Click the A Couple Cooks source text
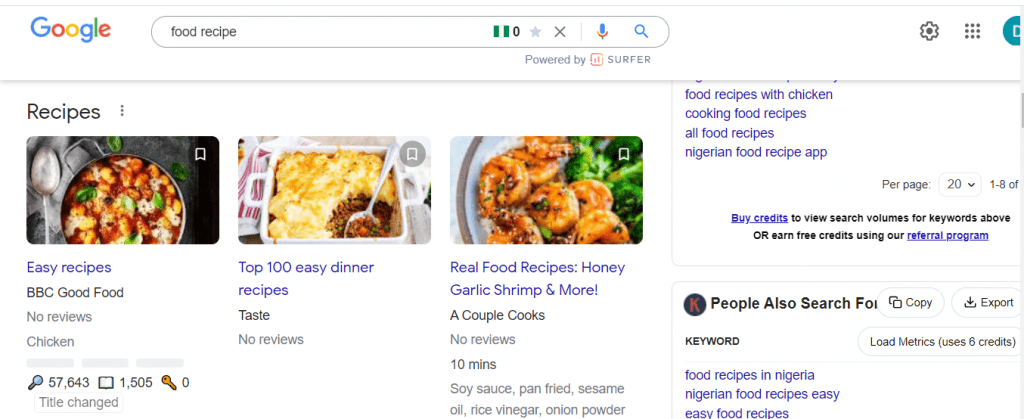This screenshot has height=419, width=1024. 498,315
